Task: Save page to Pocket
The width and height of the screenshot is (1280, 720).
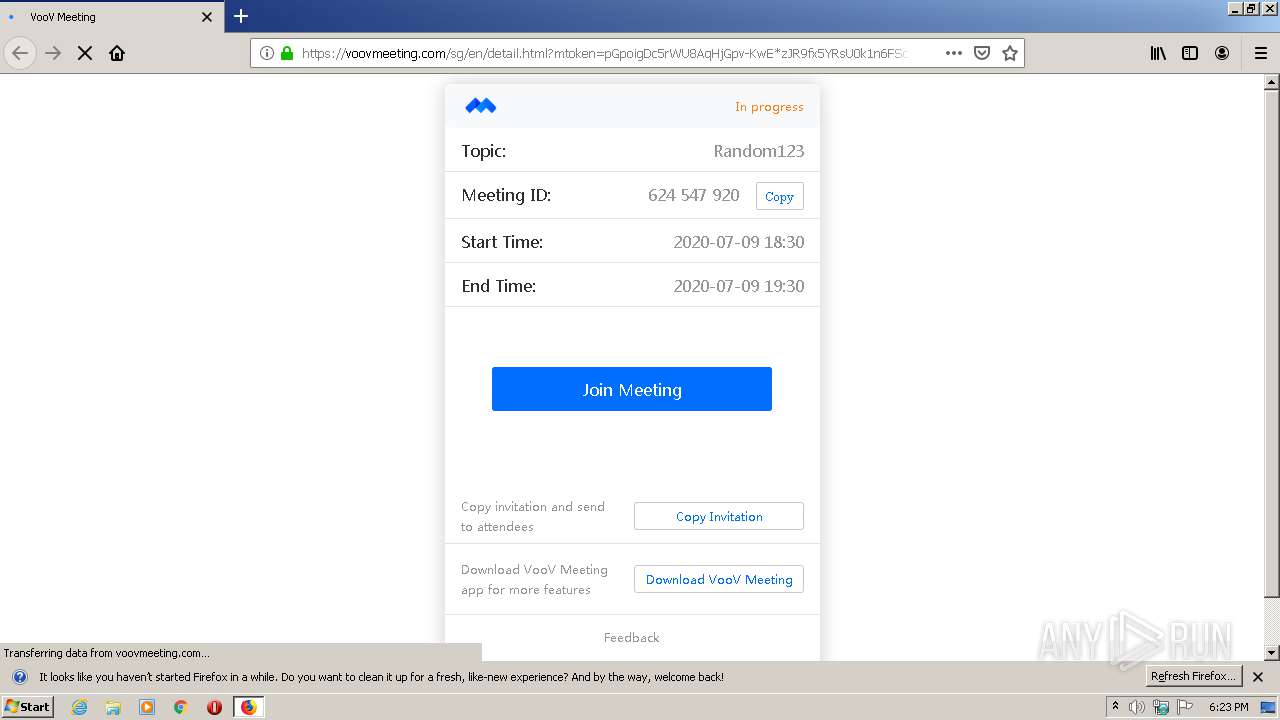Action: (x=982, y=53)
